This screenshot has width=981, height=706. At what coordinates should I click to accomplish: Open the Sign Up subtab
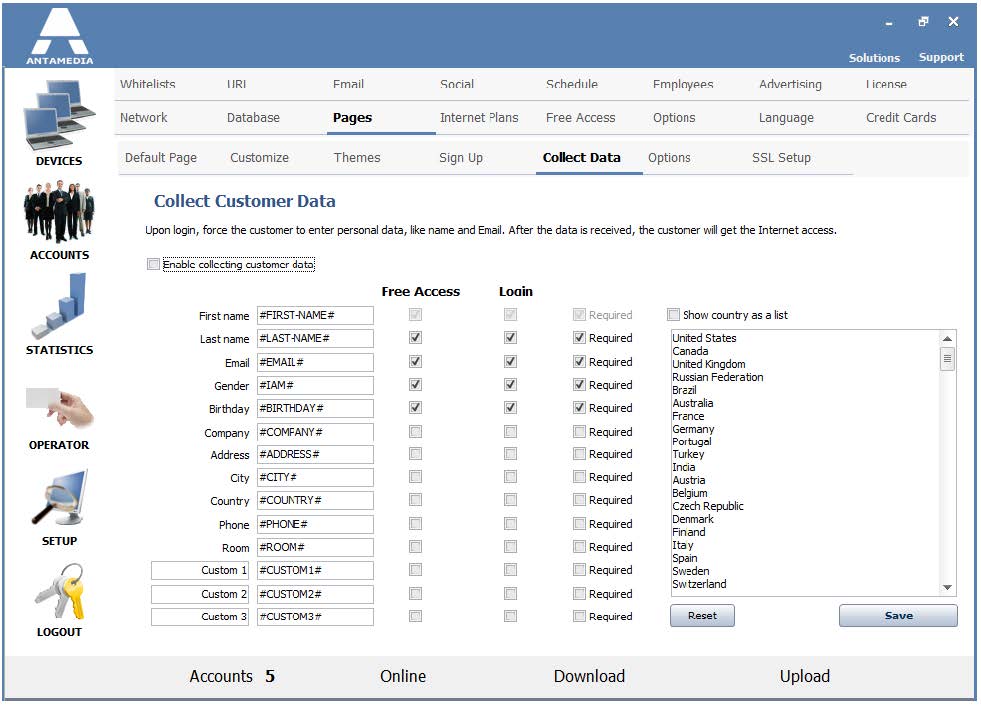(461, 158)
